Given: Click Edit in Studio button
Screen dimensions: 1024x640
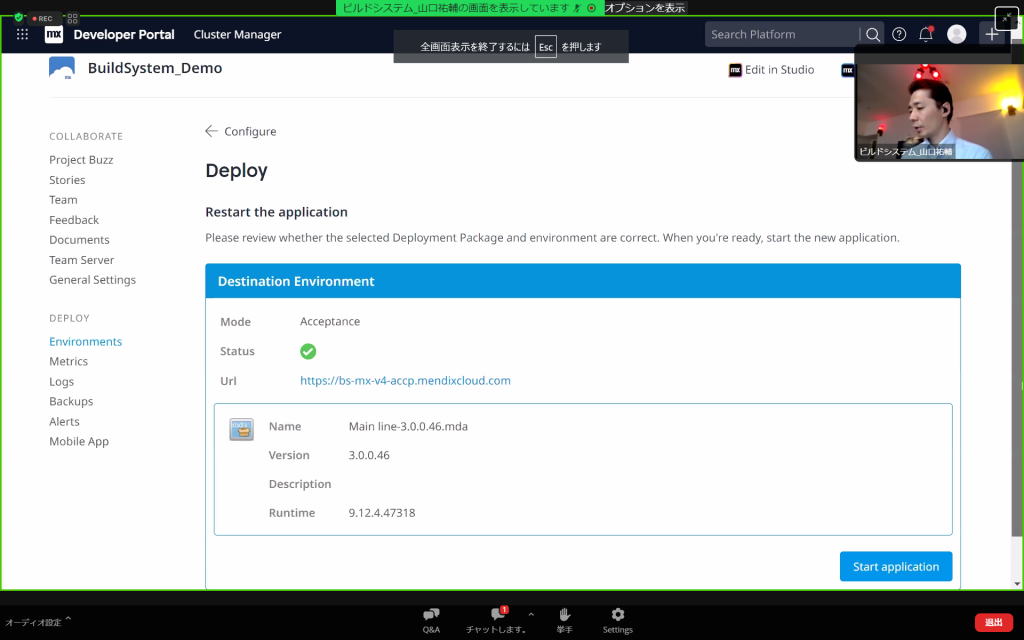Looking at the screenshot, I should 771,70.
